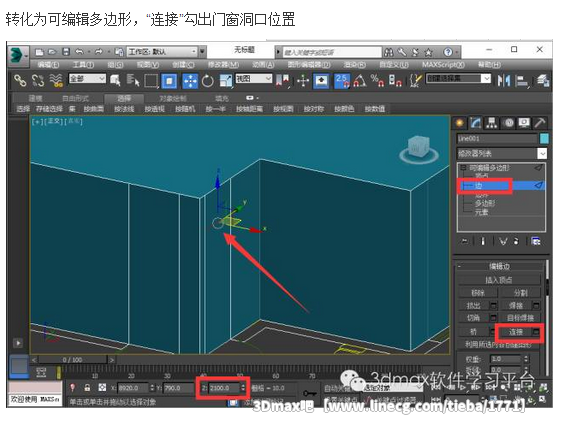This screenshot has height=425, width=565.
Task: Open the 3ds Max application menu logo
Action: coord(18,56)
